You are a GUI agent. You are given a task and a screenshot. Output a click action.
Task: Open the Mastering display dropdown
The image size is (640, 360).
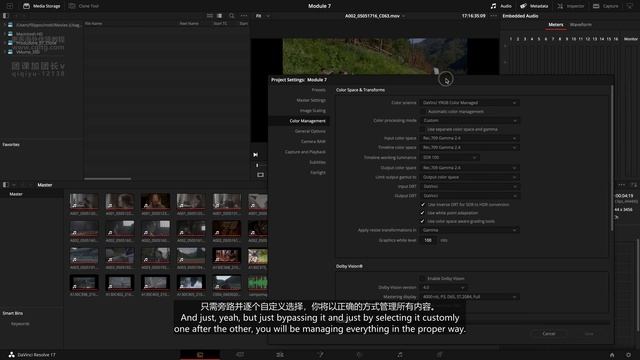[x=469, y=297]
